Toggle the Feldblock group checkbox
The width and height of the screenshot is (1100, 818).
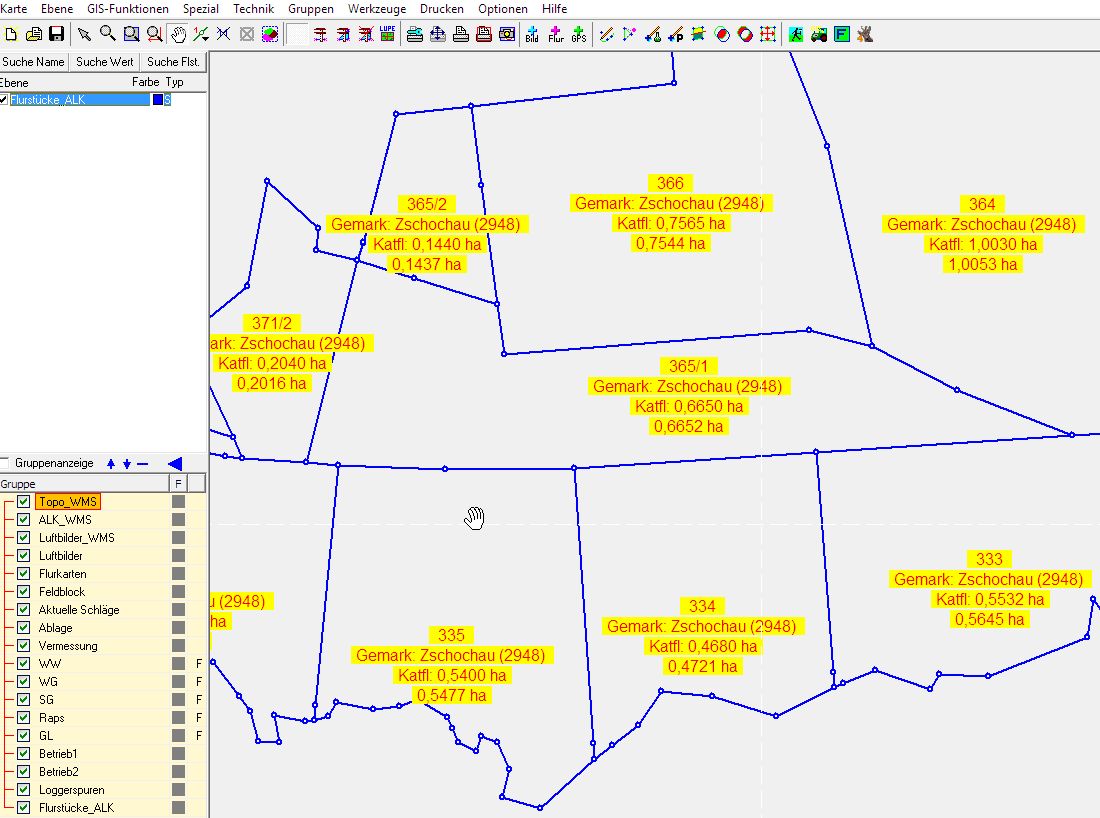click(24, 592)
